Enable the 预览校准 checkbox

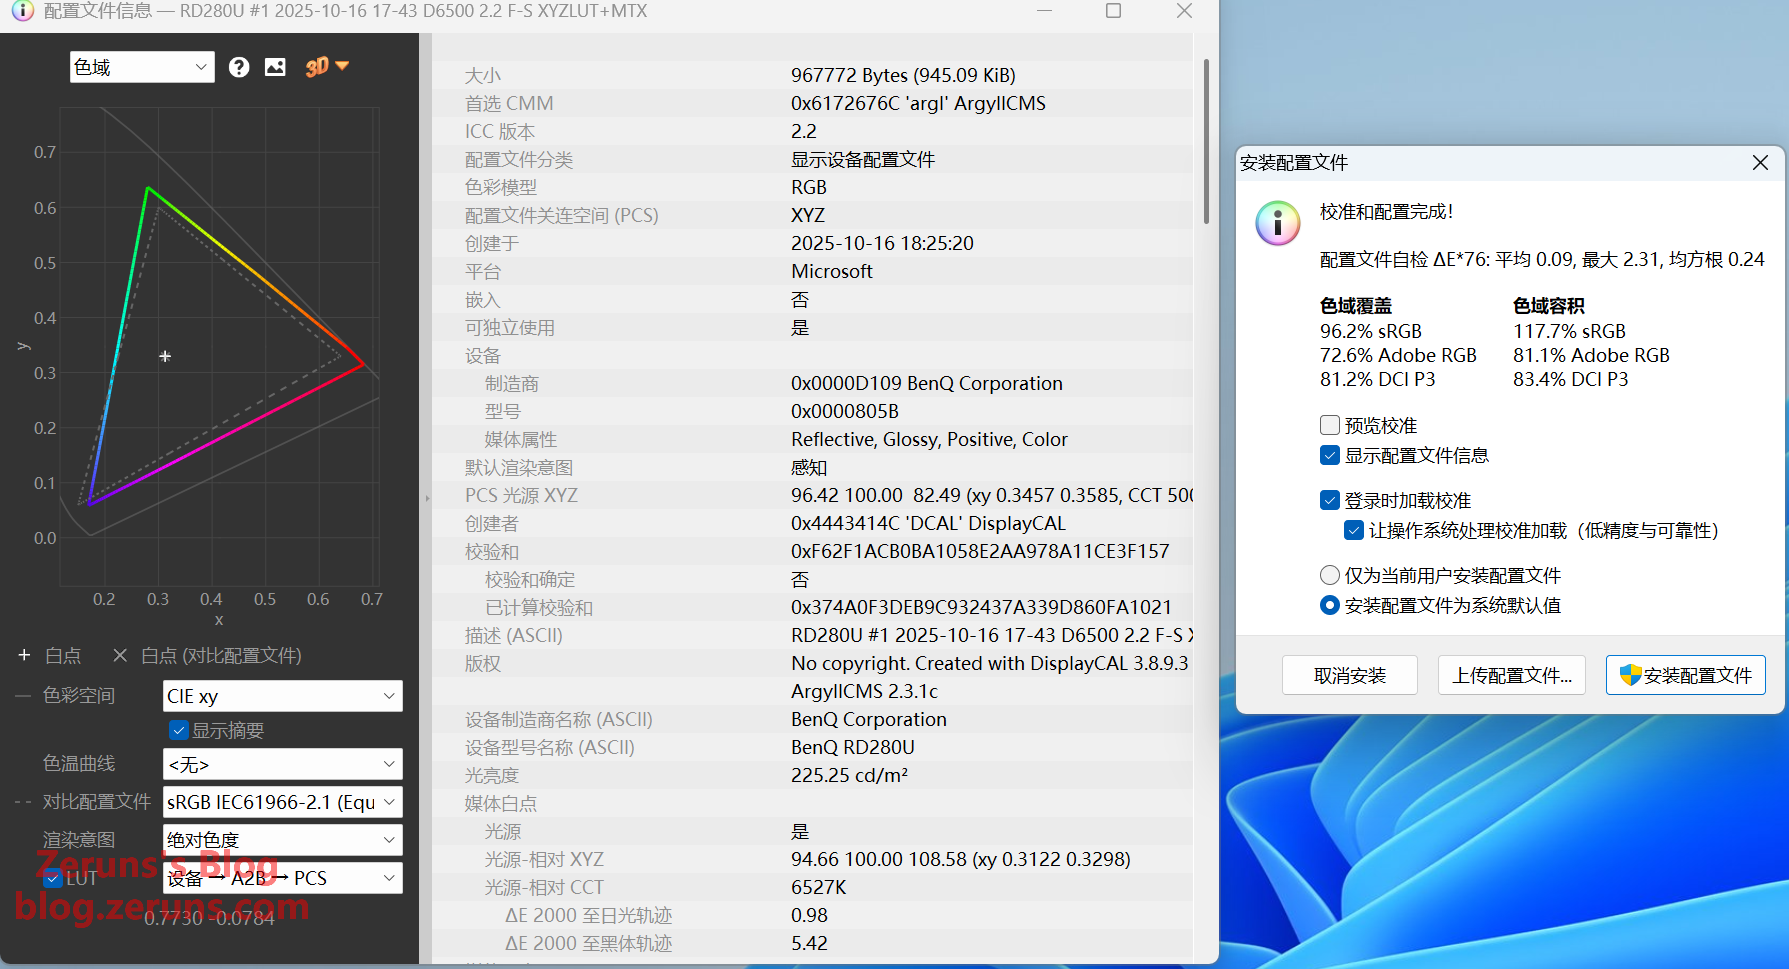(x=1330, y=425)
